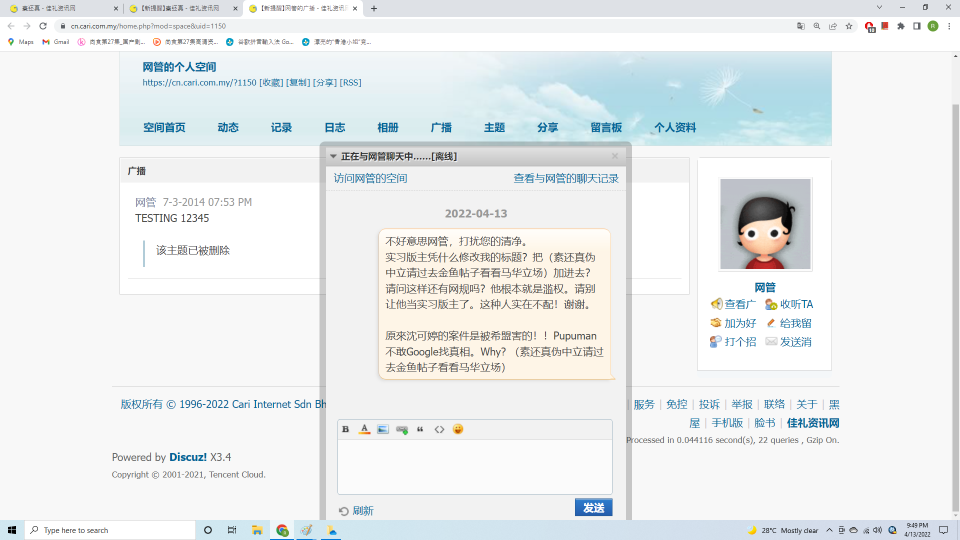Click Windows taskbar search box
Screen dimensions: 960x540
pyautogui.click(x=110, y=530)
